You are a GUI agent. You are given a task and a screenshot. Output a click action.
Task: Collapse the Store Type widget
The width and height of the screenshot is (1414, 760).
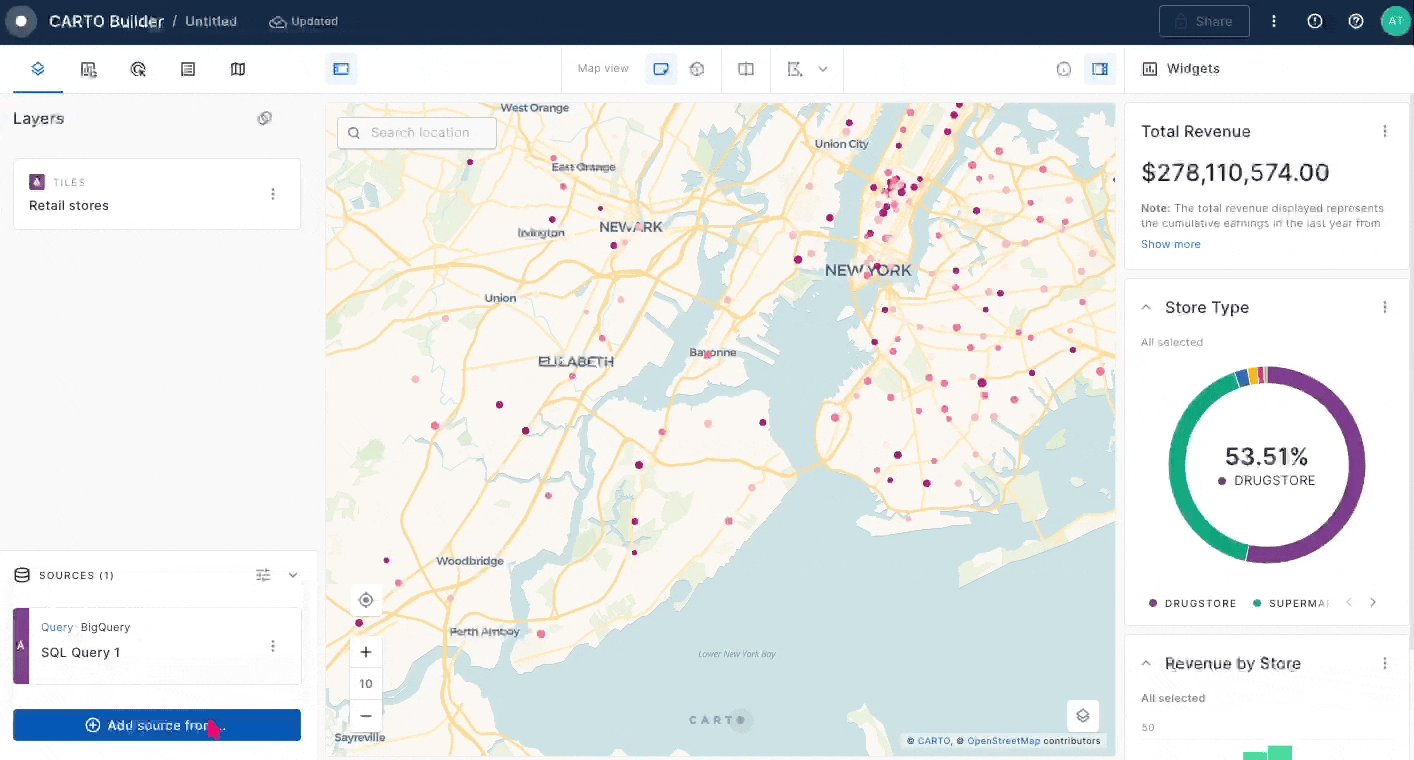(x=1146, y=307)
